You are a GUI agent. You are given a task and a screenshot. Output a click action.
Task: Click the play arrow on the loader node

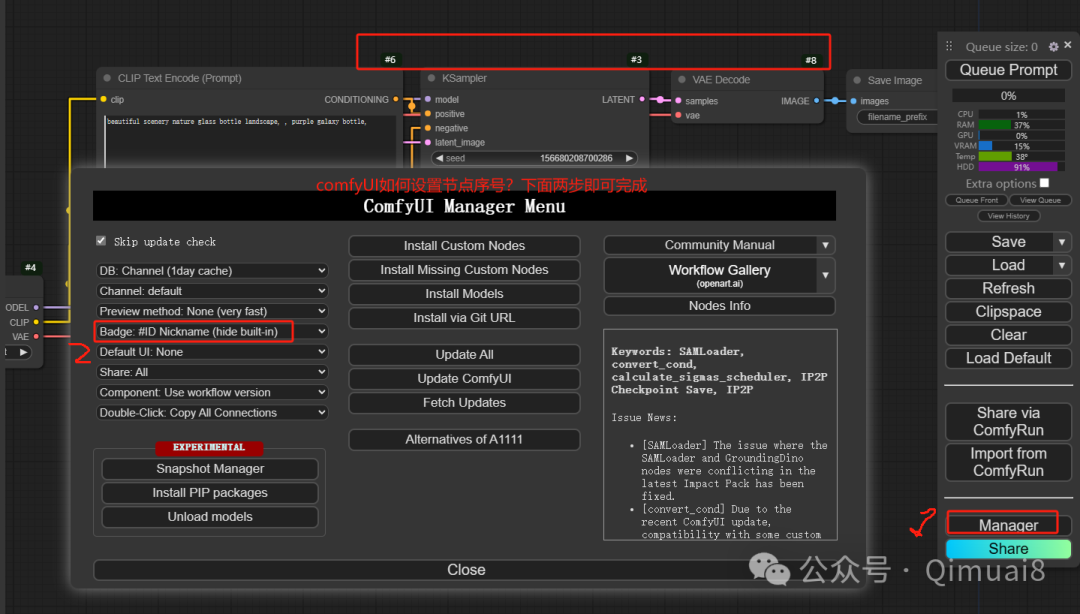(x=23, y=352)
